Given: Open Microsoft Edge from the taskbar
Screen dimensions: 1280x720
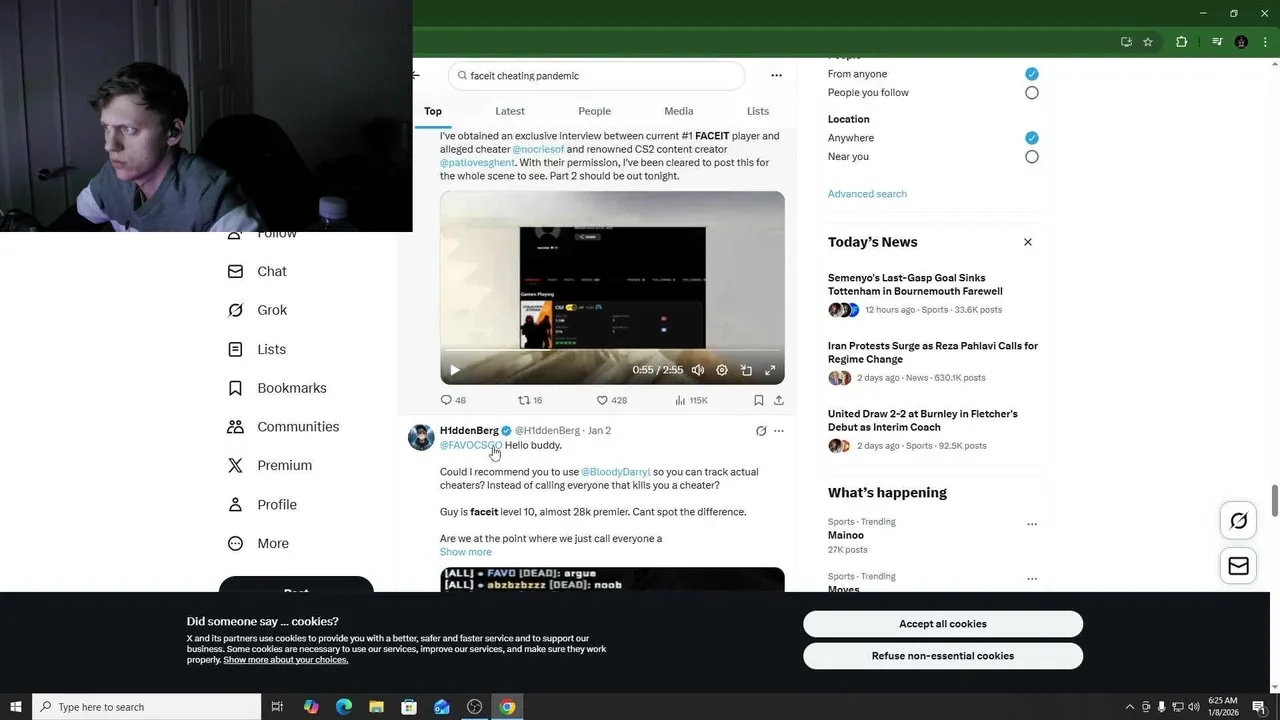Looking at the screenshot, I should click(344, 707).
